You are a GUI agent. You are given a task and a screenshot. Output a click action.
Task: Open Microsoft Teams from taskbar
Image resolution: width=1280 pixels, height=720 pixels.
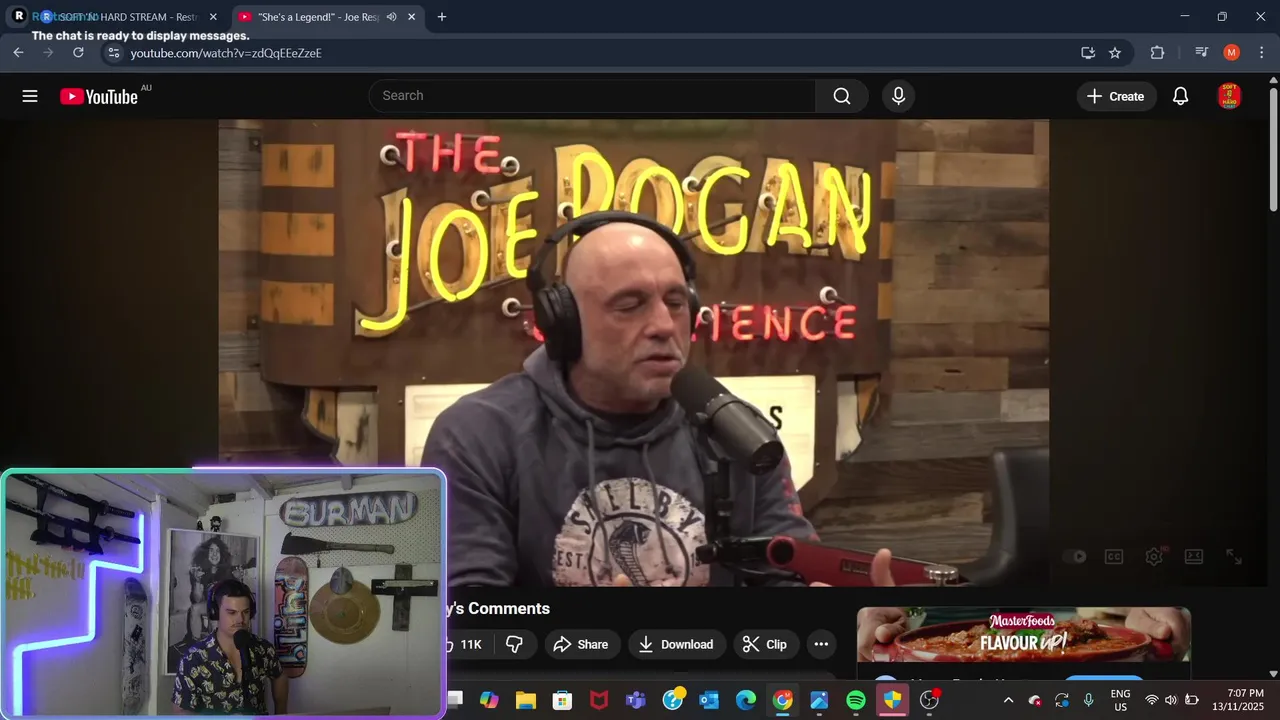point(635,700)
